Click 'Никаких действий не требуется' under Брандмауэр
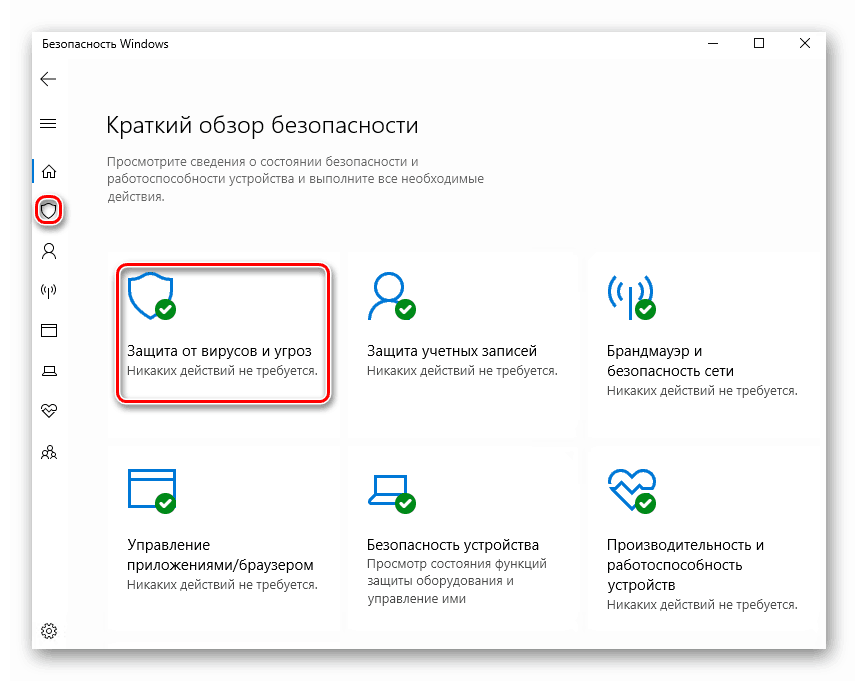 [702, 391]
